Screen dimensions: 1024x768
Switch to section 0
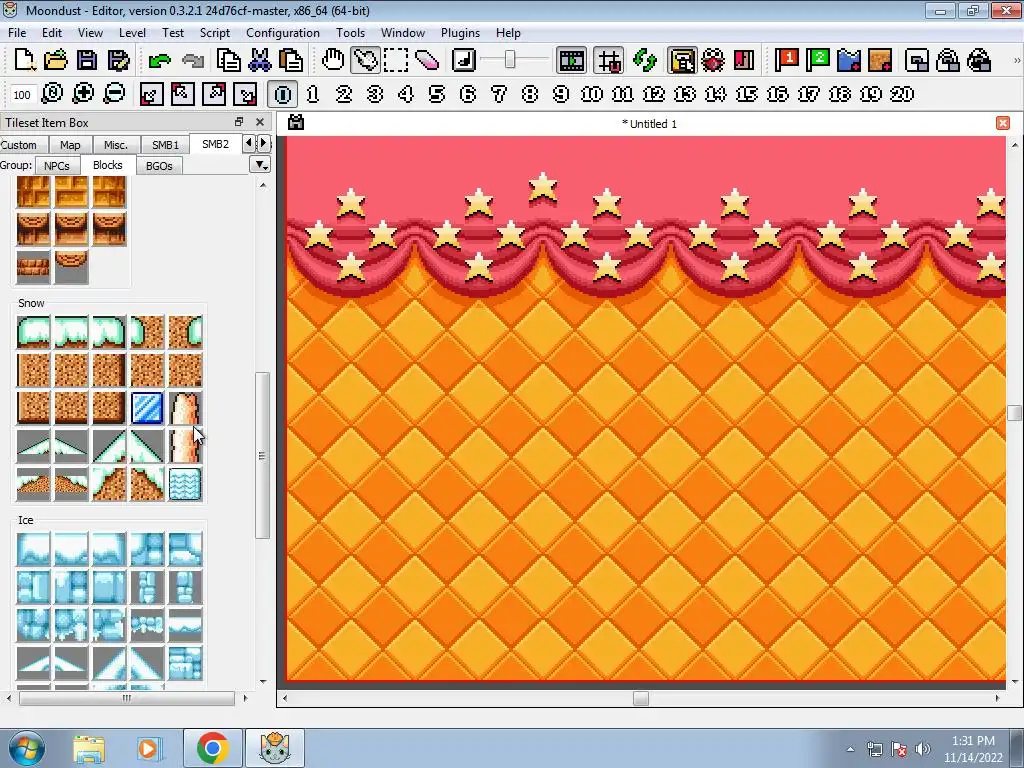click(x=283, y=94)
